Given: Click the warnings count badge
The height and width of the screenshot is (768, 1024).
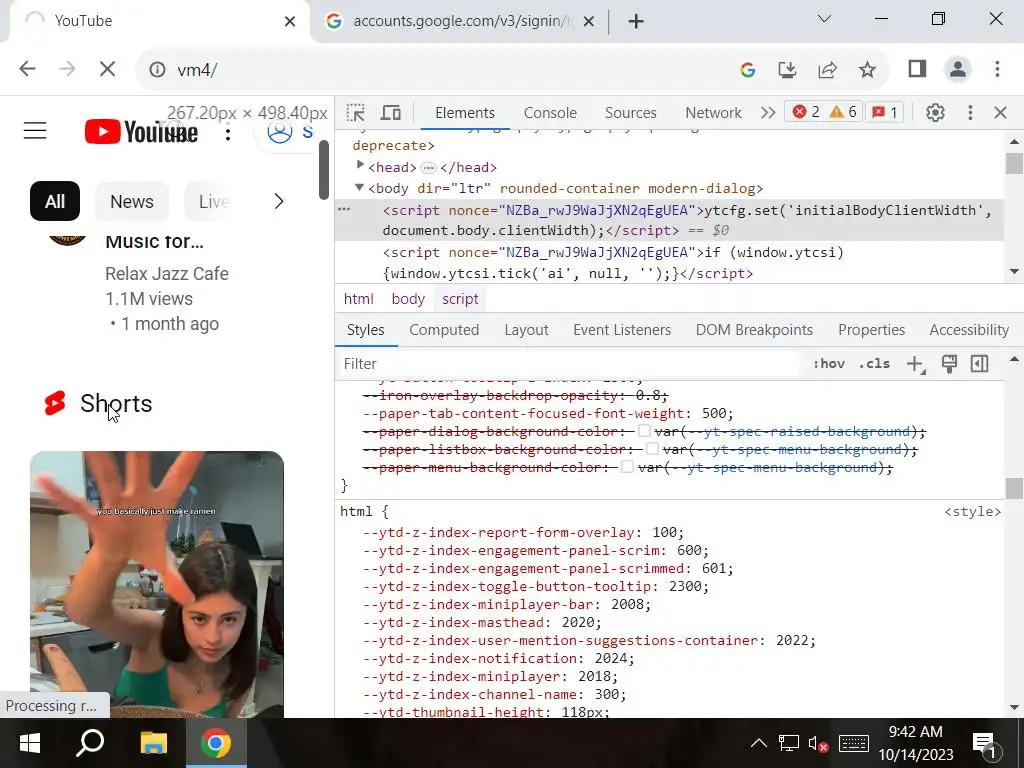Looking at the screenshot, I should (842, 112).
